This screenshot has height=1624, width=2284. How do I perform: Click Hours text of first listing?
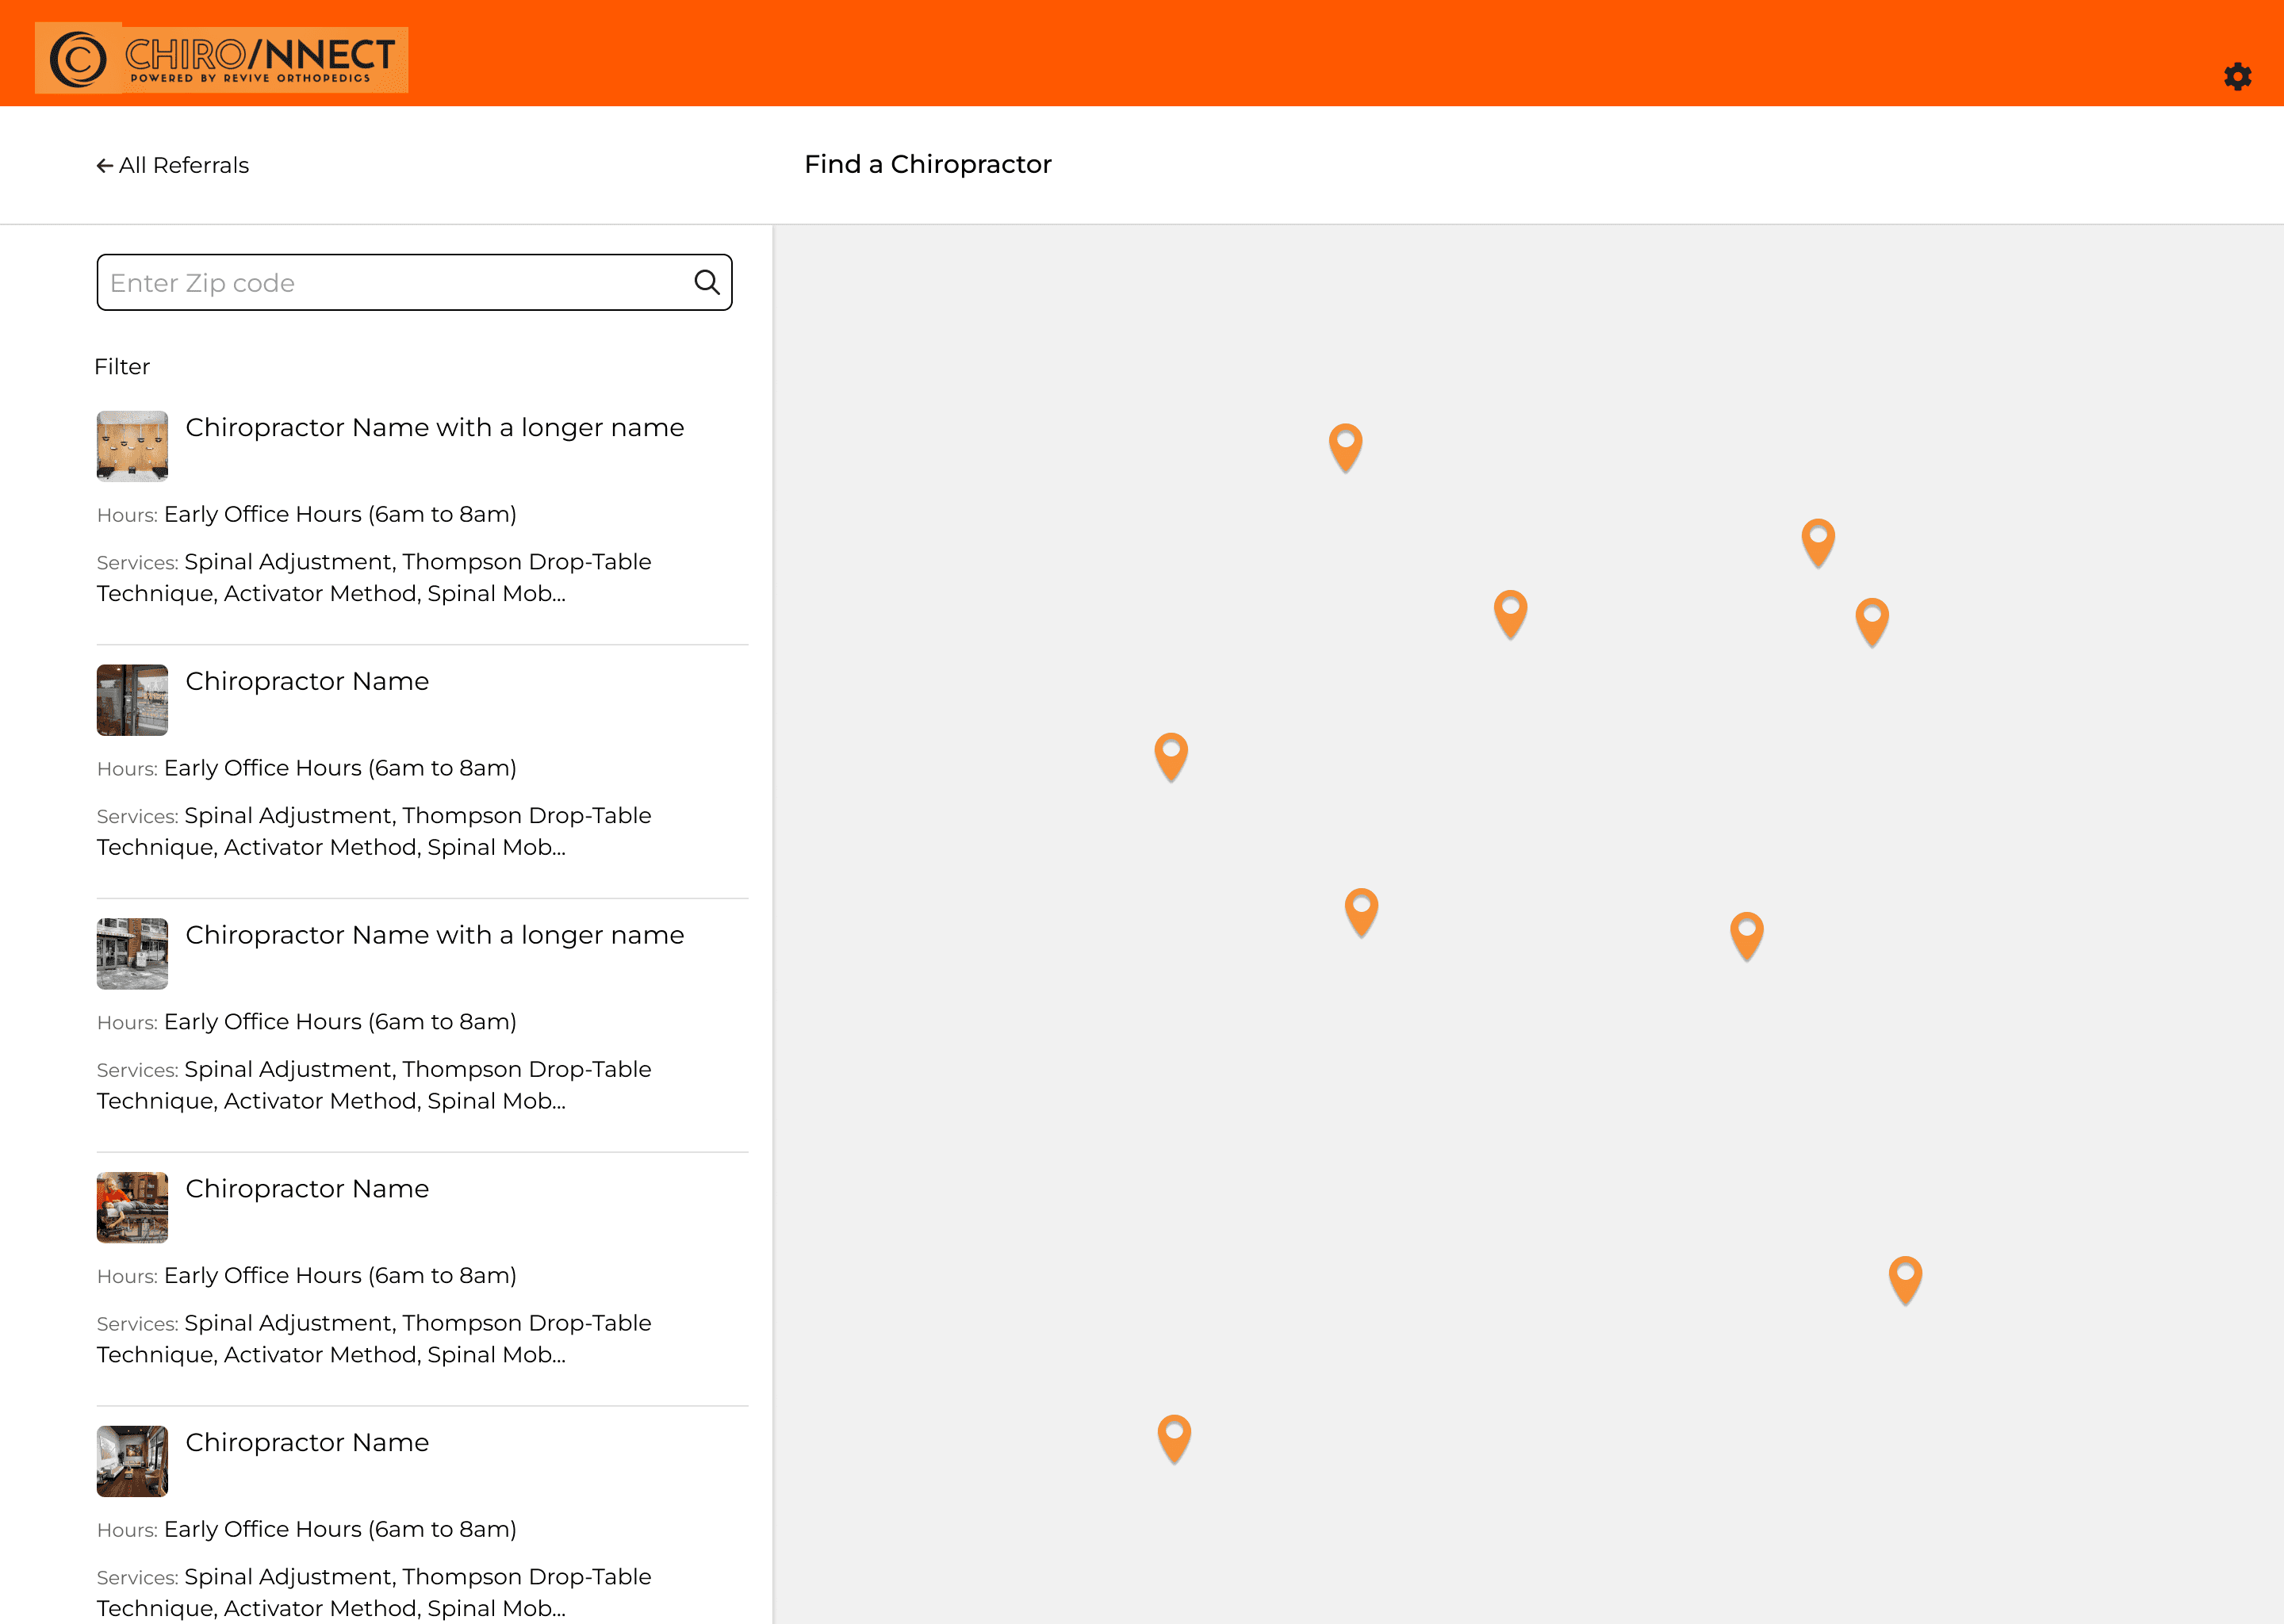click(x=307, y=515)
